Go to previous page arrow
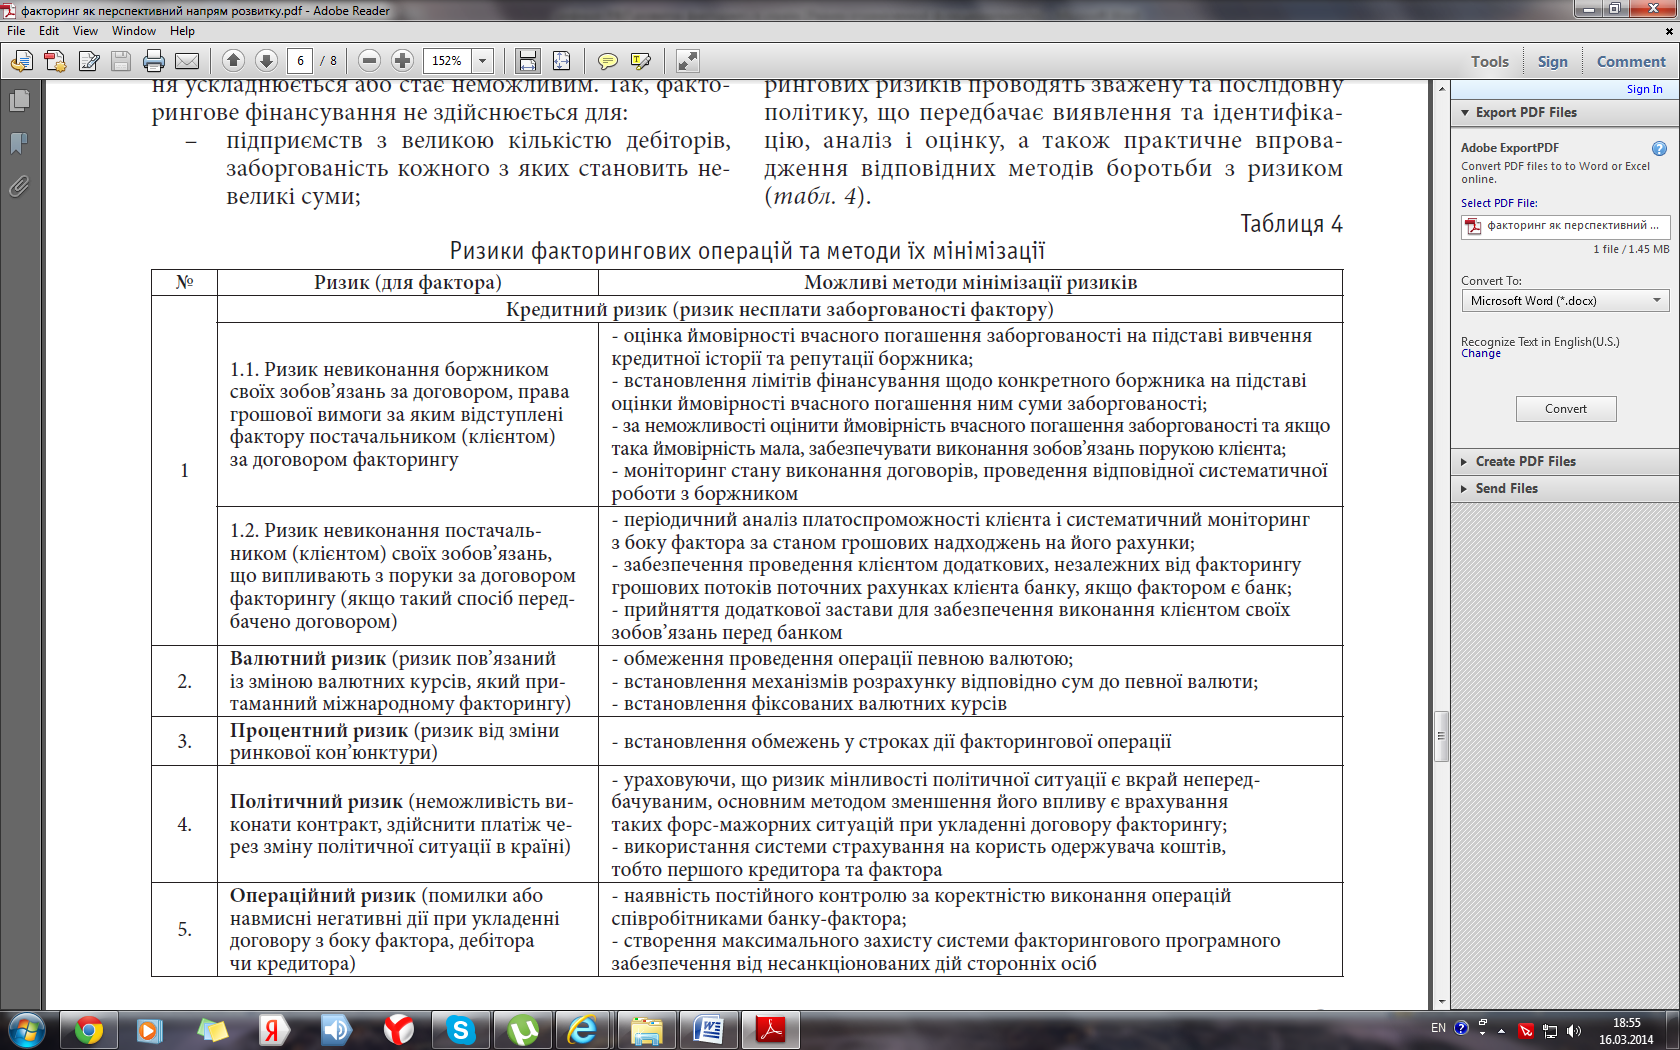Screen dimensions: 1680x1050 (x=233, y=61)
